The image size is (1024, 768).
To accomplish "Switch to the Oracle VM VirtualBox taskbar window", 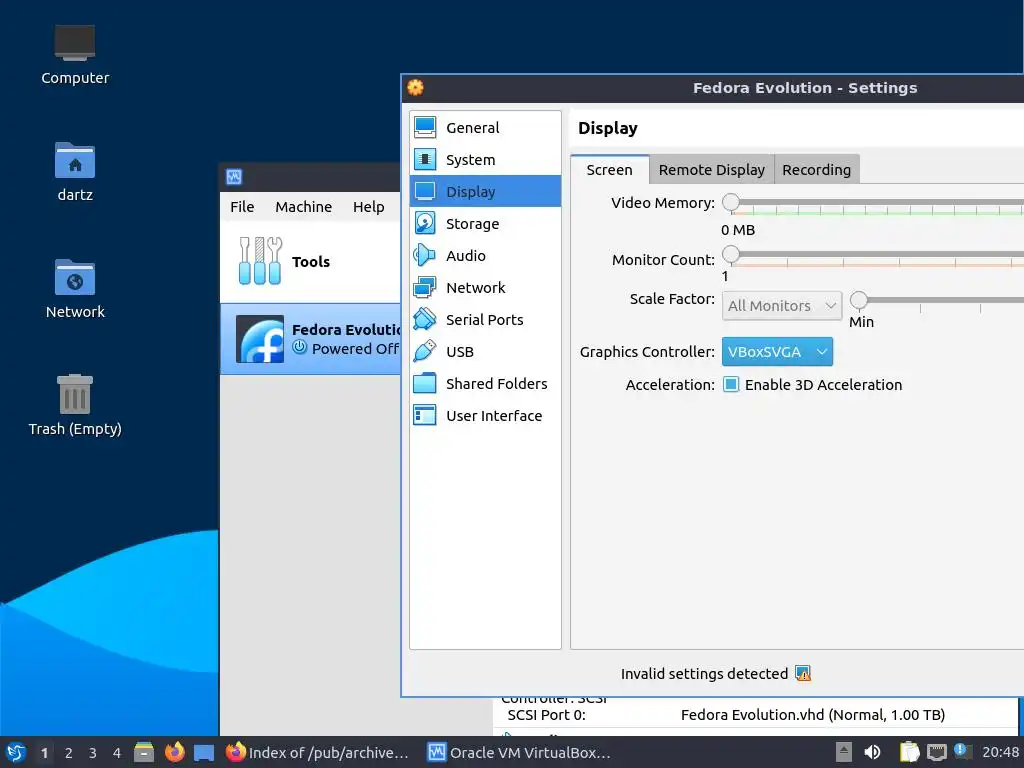I will click(519, 752).
